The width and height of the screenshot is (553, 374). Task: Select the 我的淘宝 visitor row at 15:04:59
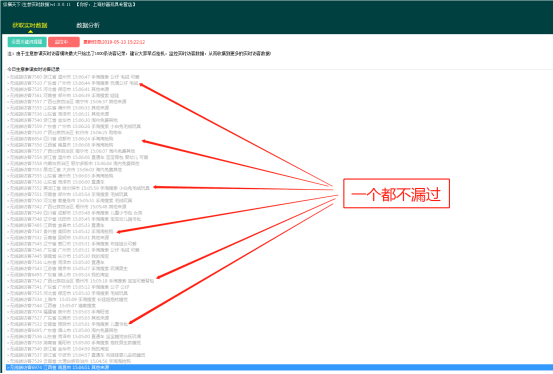[58, 349]
